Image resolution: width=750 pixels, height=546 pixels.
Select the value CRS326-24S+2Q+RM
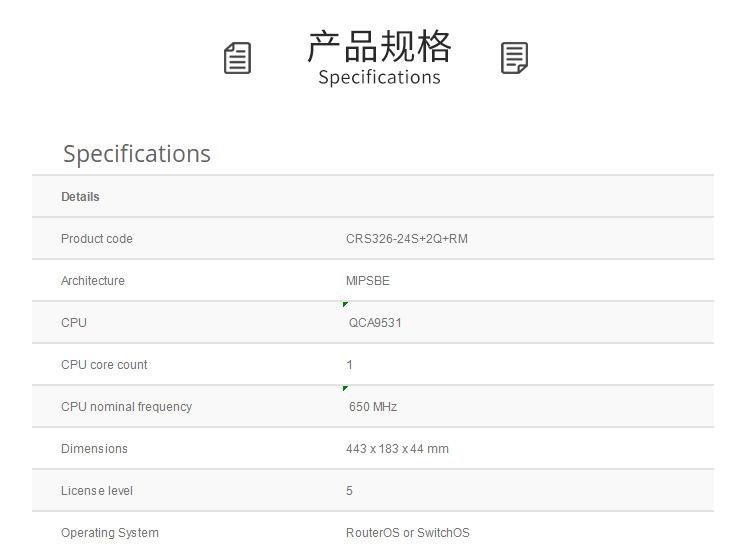point(407,239)
